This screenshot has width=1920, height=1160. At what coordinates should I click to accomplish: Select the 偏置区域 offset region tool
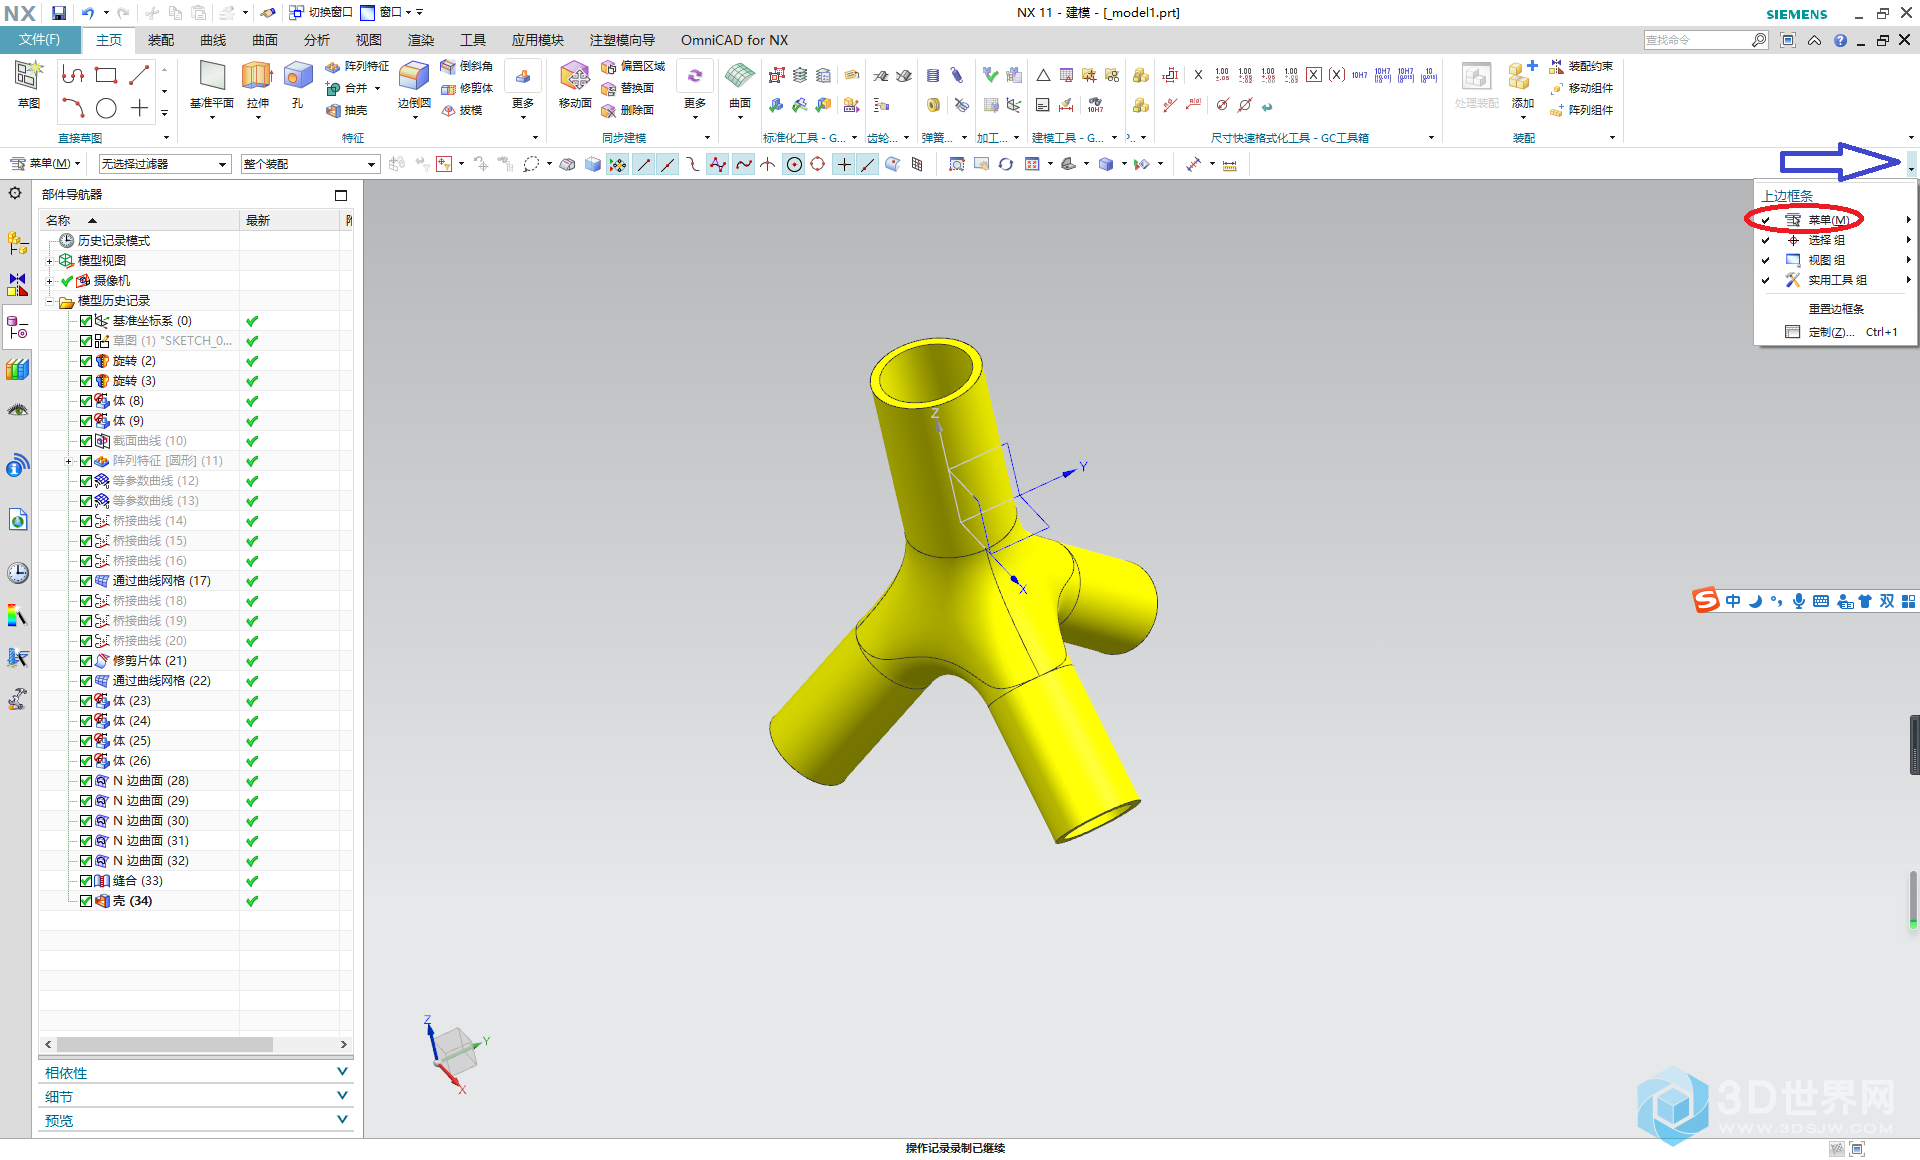pos(633,66)
